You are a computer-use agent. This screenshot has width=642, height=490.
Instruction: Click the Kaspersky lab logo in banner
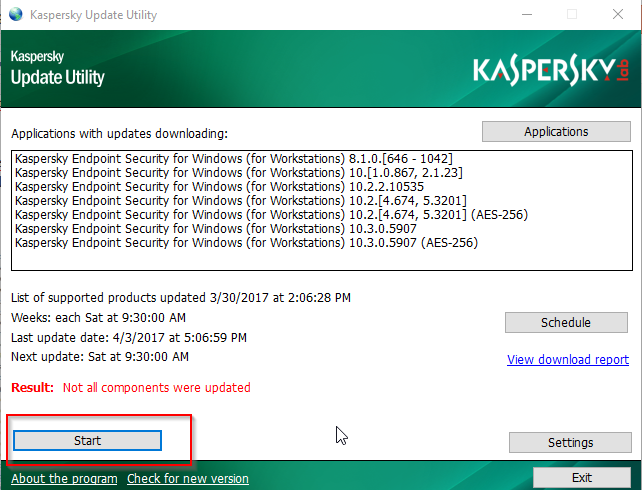[551, 70]
